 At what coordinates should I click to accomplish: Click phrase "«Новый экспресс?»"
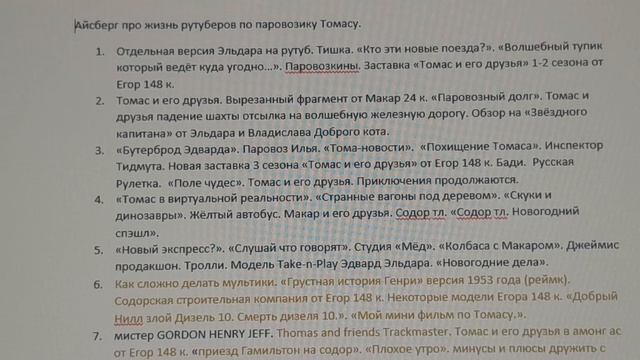[170, 249]
